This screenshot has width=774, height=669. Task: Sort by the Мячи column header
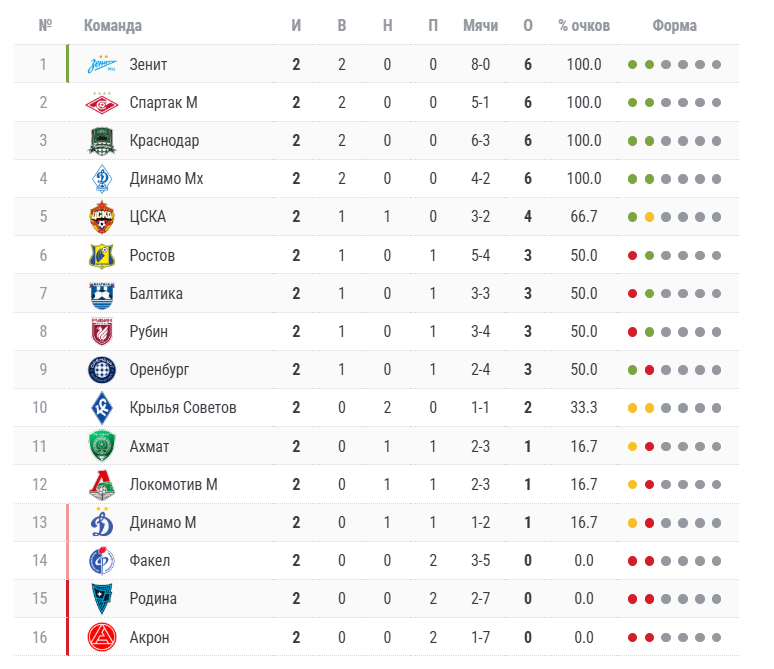point(480,25)
